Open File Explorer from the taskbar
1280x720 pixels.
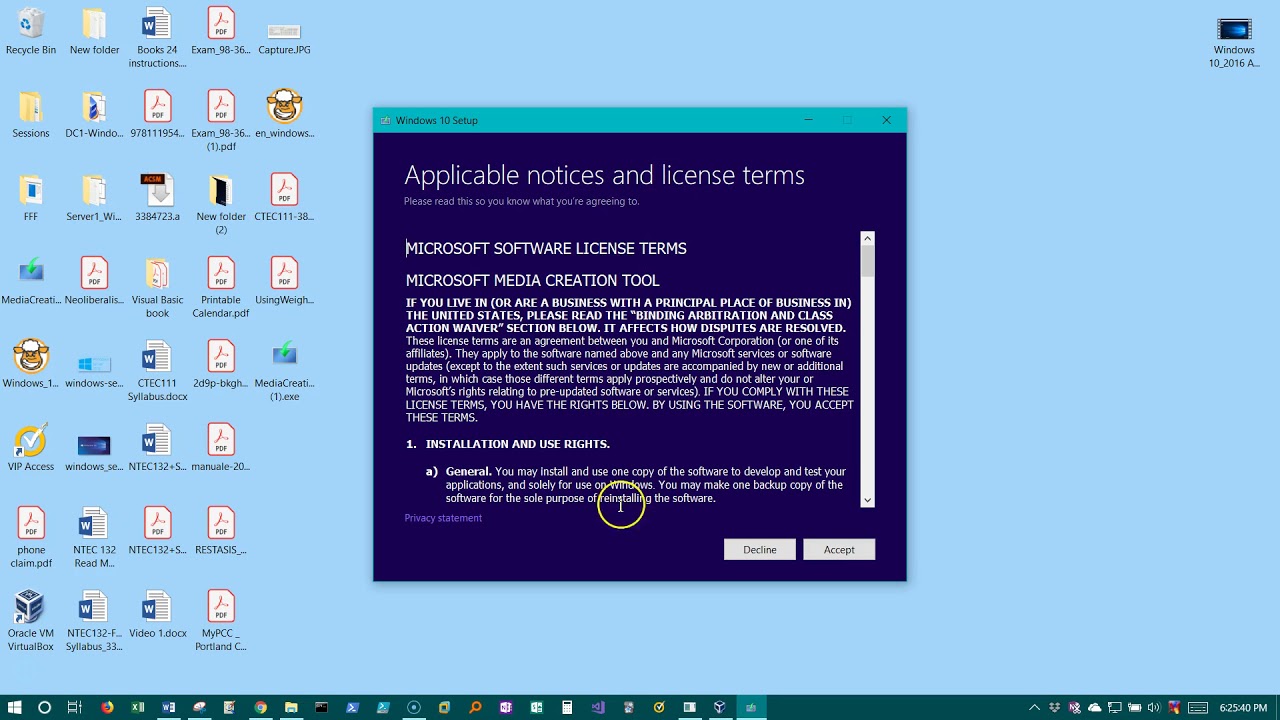pyautogui.click(x=291, y=707)
